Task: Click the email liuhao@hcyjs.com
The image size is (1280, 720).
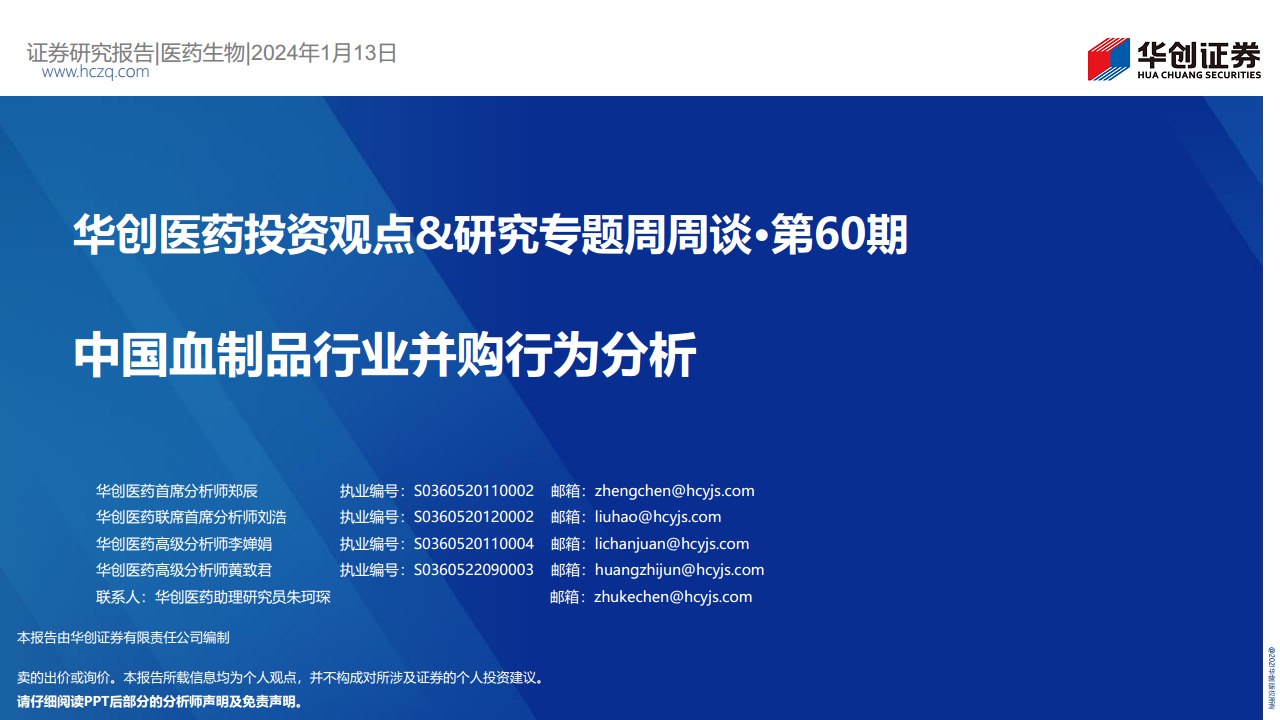Action: tap(657, 517)
